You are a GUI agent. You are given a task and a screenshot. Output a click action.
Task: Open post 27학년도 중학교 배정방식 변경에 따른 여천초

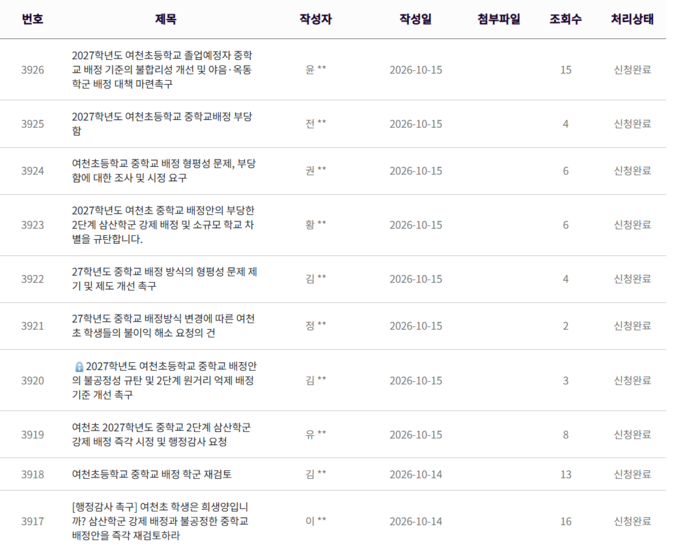(x=163, y=326)
